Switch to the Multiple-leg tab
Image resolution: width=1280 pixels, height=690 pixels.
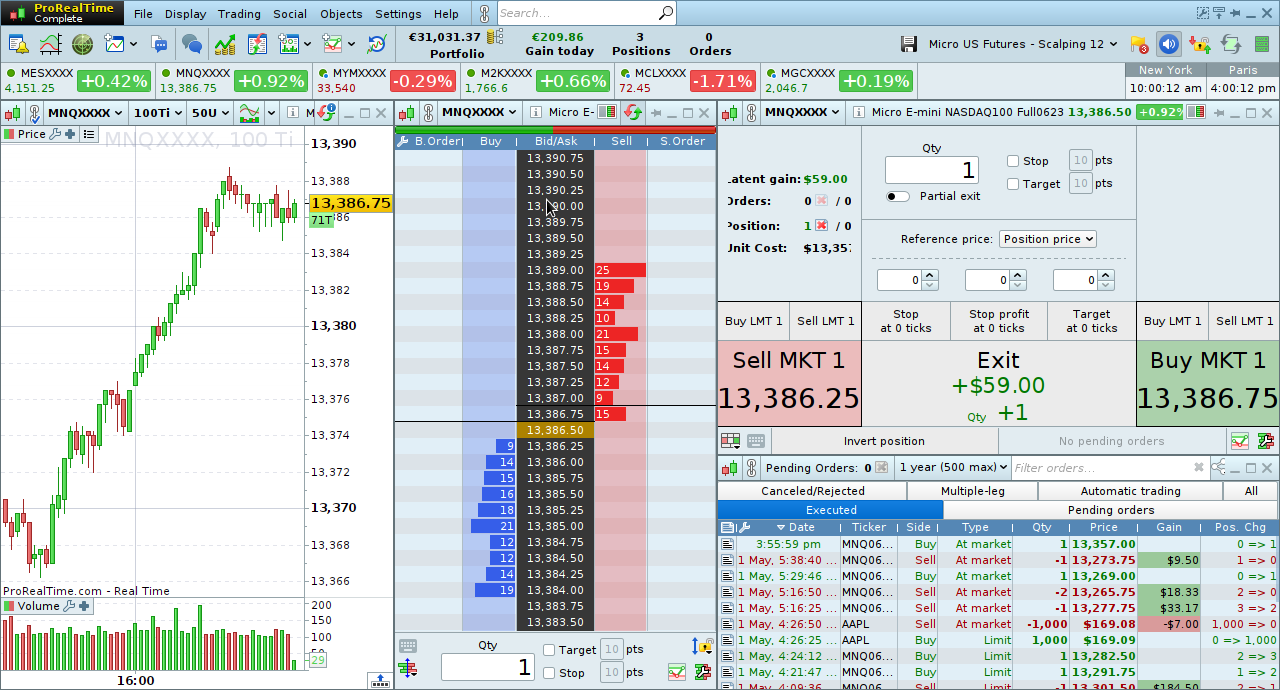tap(972, 491)
